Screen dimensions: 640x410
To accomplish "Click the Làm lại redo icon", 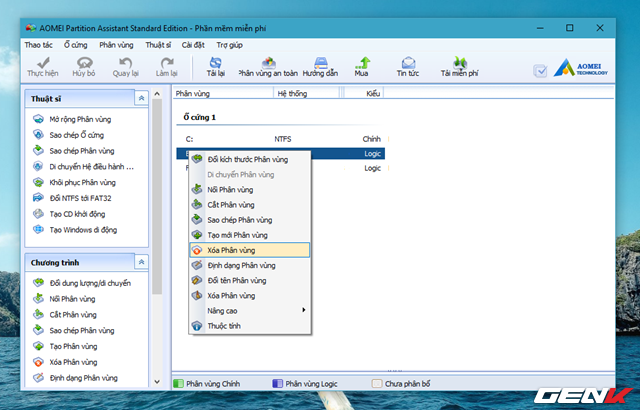I will point(167,67).
